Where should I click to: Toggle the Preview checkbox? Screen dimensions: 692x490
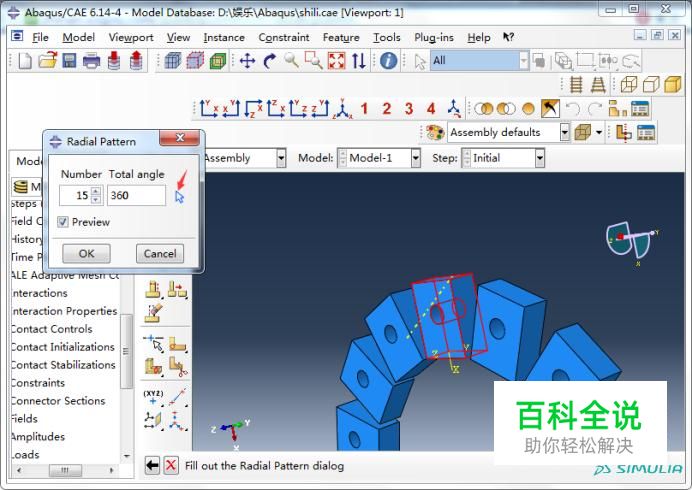pyautogui.click(x=63, y=222)
